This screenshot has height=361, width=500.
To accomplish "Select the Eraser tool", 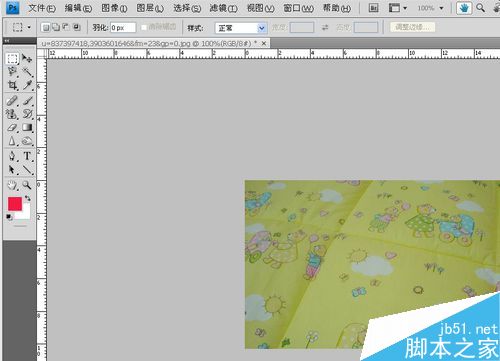I will coord(12,128).
